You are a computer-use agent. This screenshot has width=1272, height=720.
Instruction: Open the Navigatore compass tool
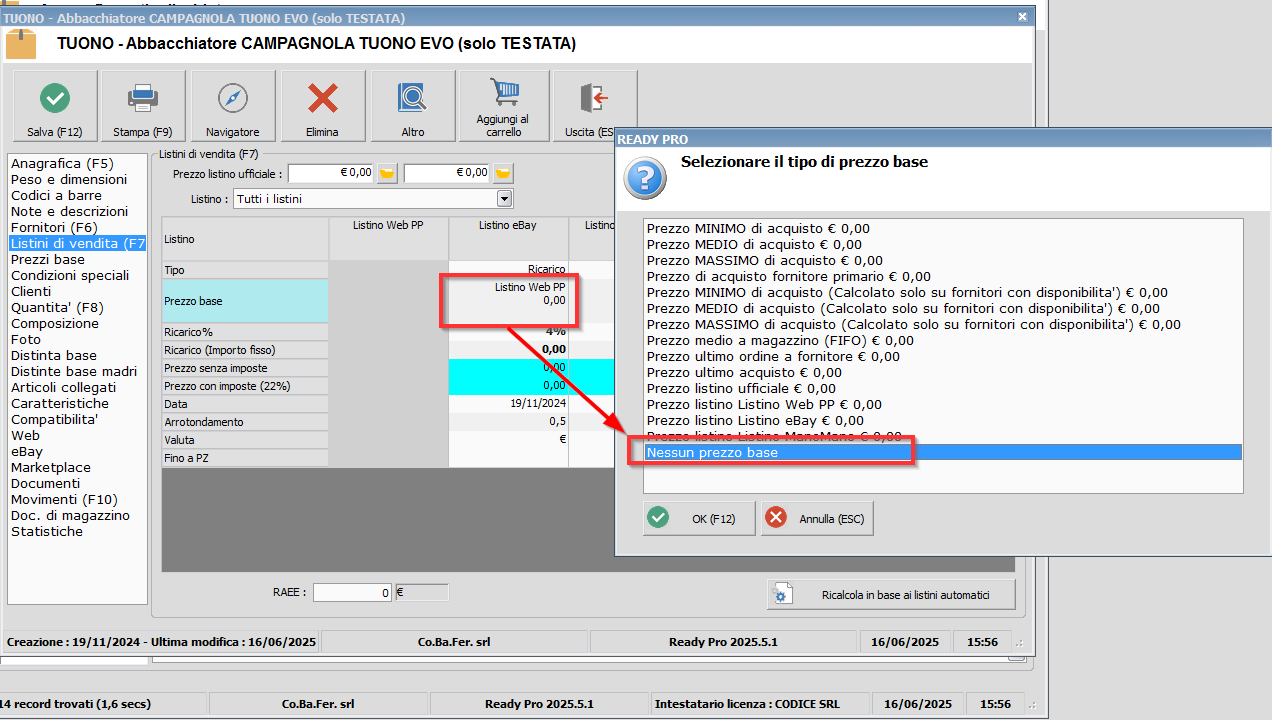pos(232,106)
